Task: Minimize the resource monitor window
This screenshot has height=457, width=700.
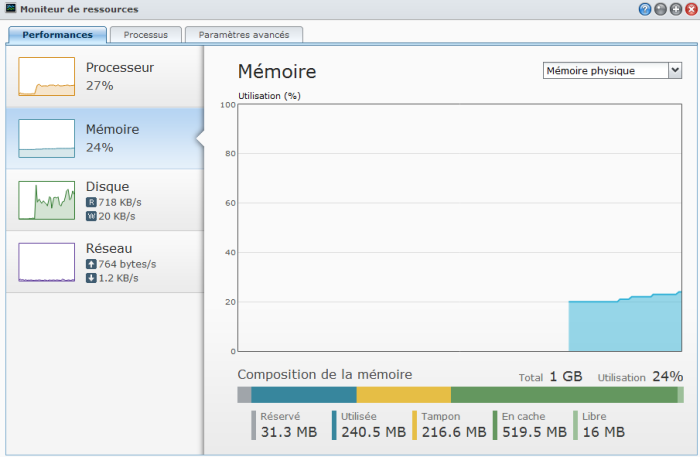Action: pyautogui.click(x=660, y=9)
